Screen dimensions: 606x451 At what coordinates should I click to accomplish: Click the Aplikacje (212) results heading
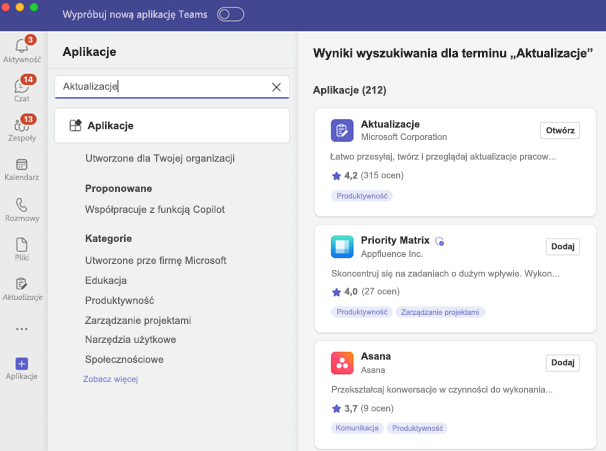[x=349, y=90]
